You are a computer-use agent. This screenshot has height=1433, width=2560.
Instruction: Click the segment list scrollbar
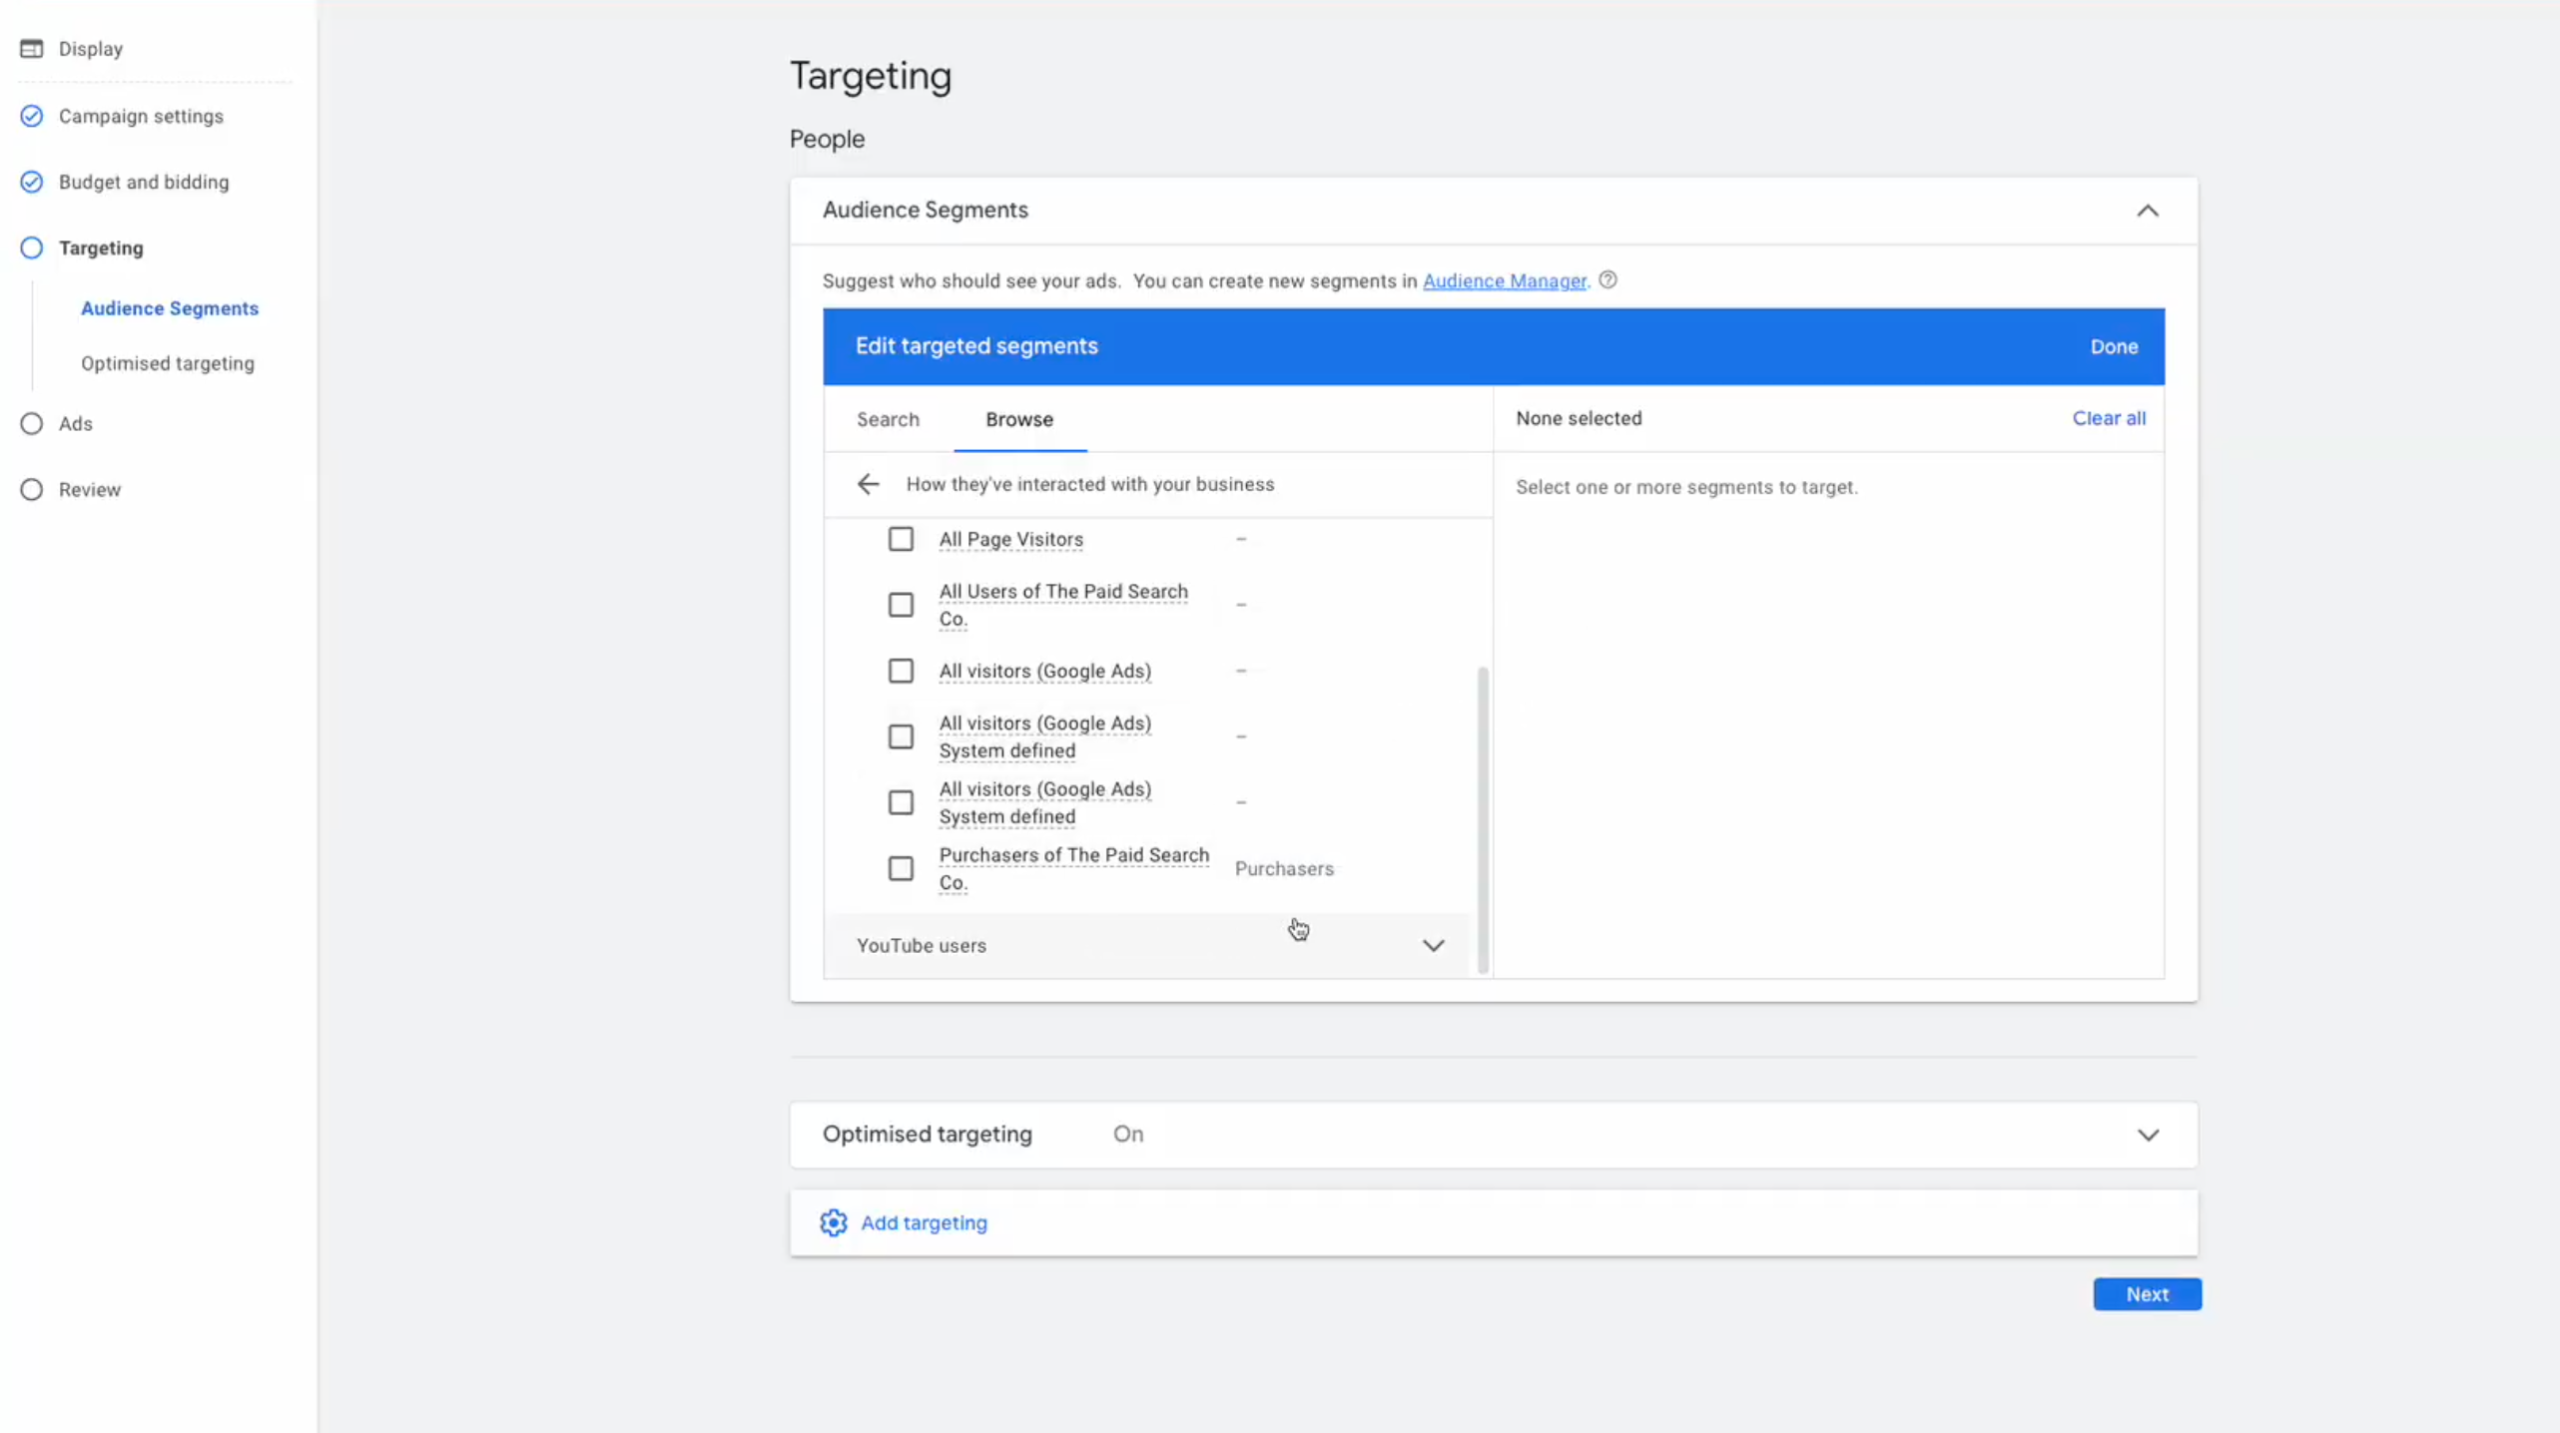(1482, 818)
